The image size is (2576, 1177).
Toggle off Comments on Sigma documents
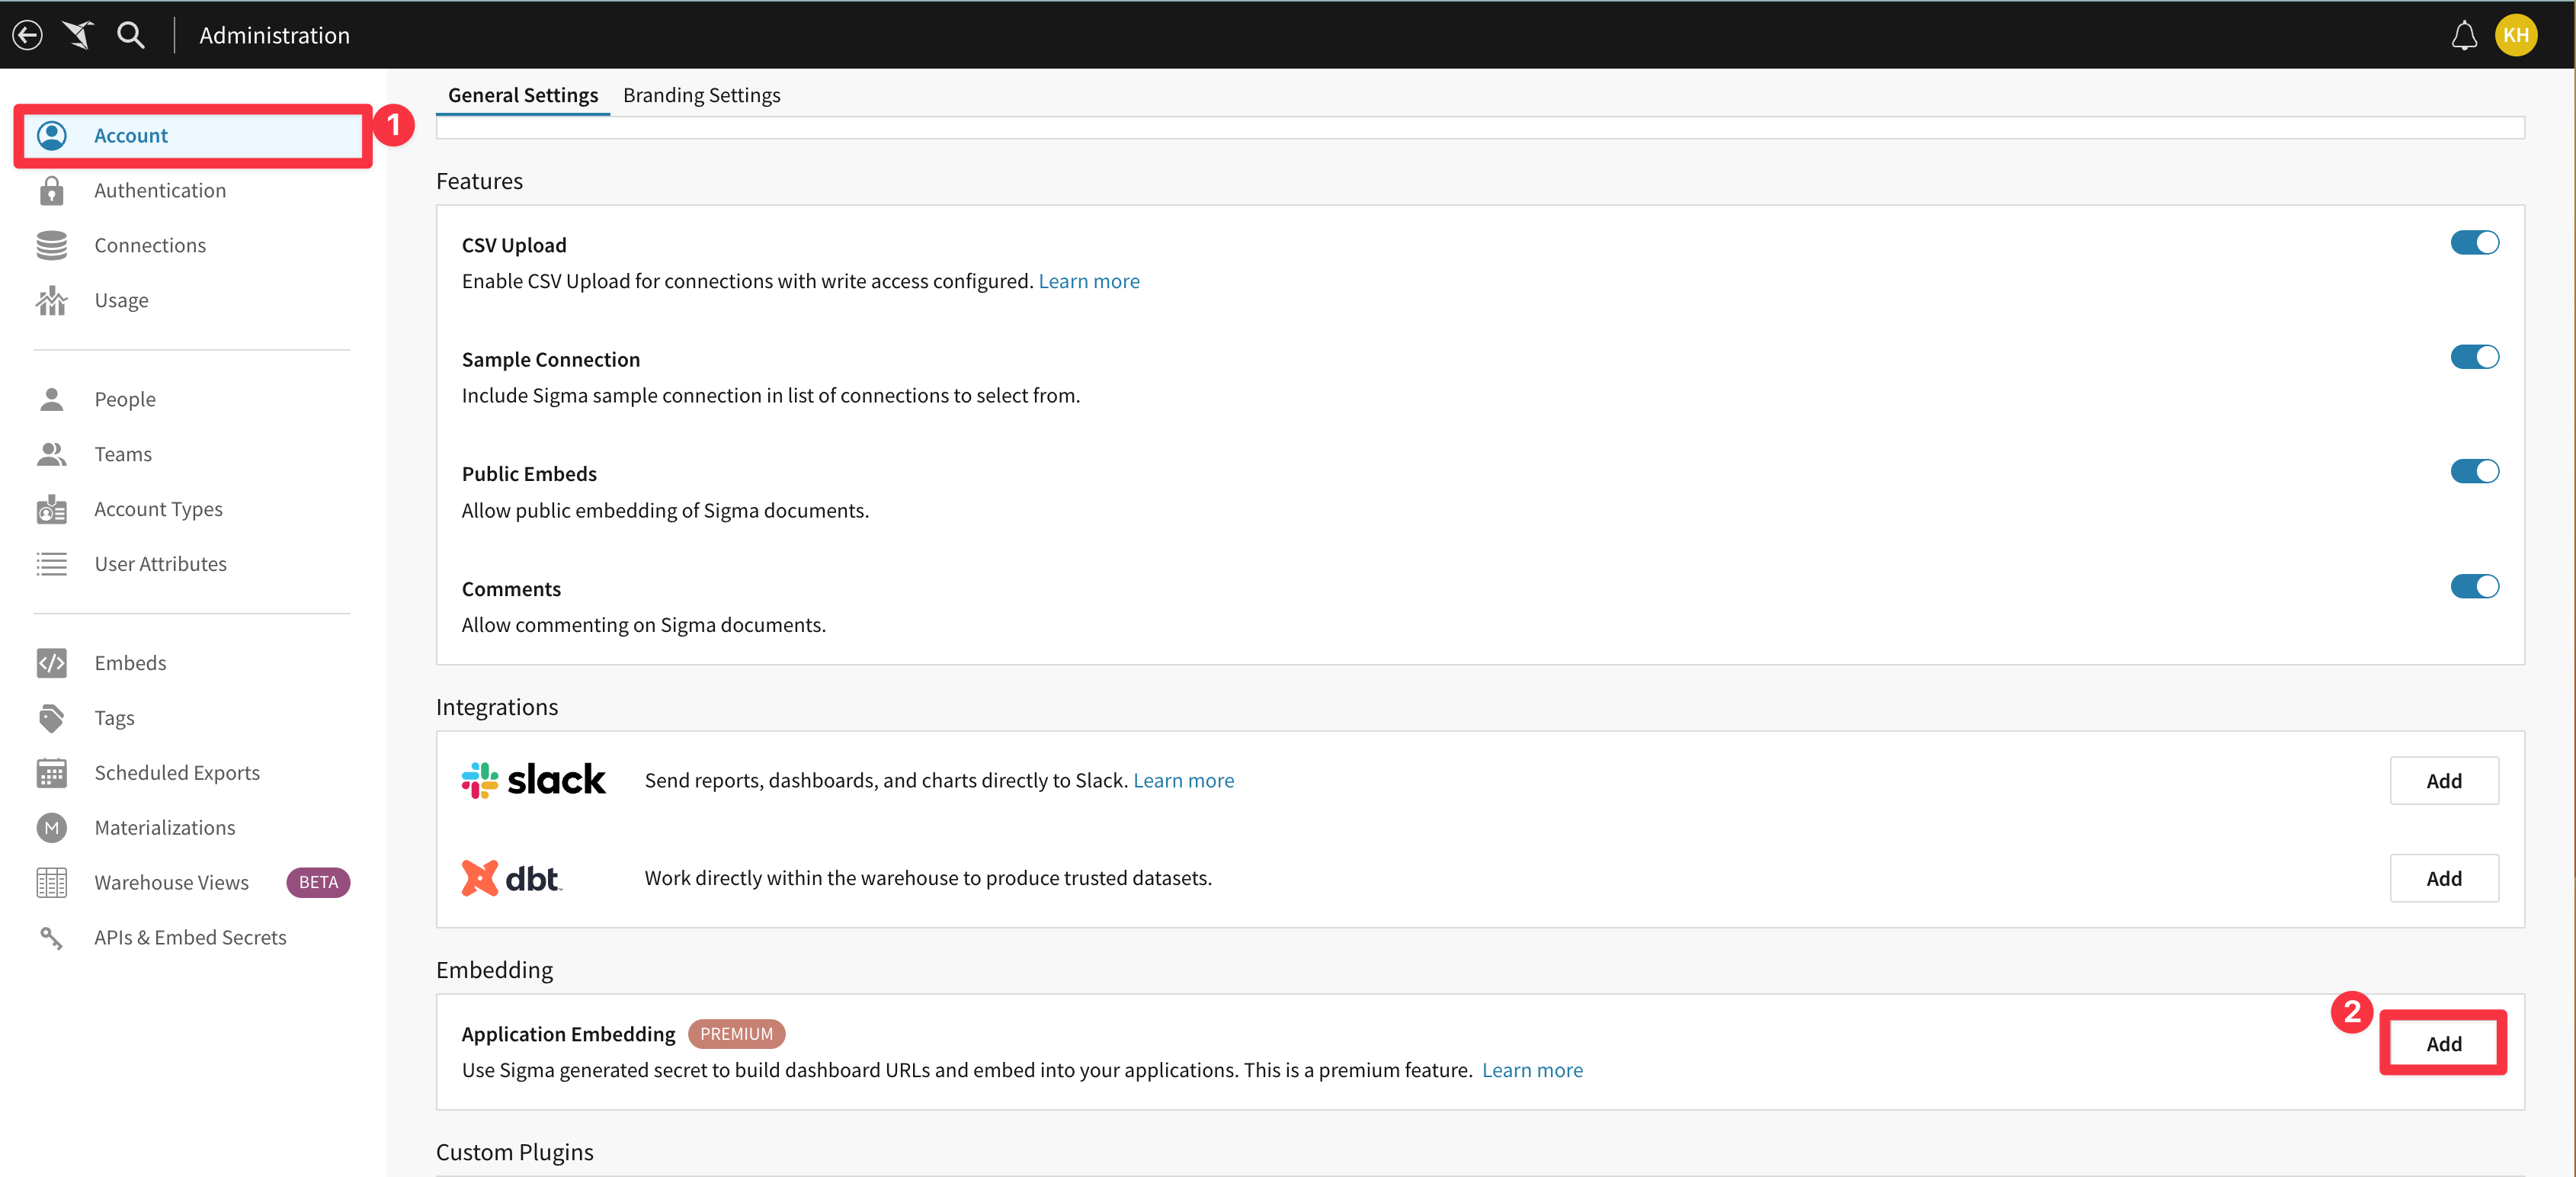click(x=2474, y=586)
